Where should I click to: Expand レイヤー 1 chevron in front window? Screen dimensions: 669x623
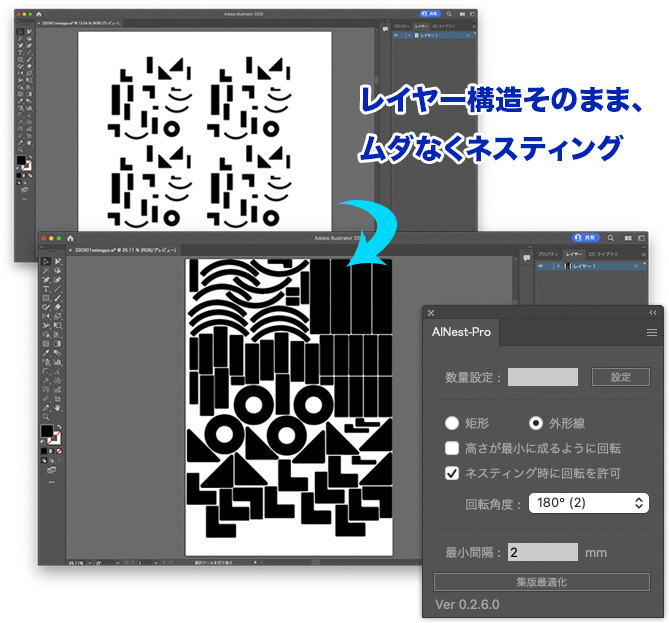click(x=557, y=266)
